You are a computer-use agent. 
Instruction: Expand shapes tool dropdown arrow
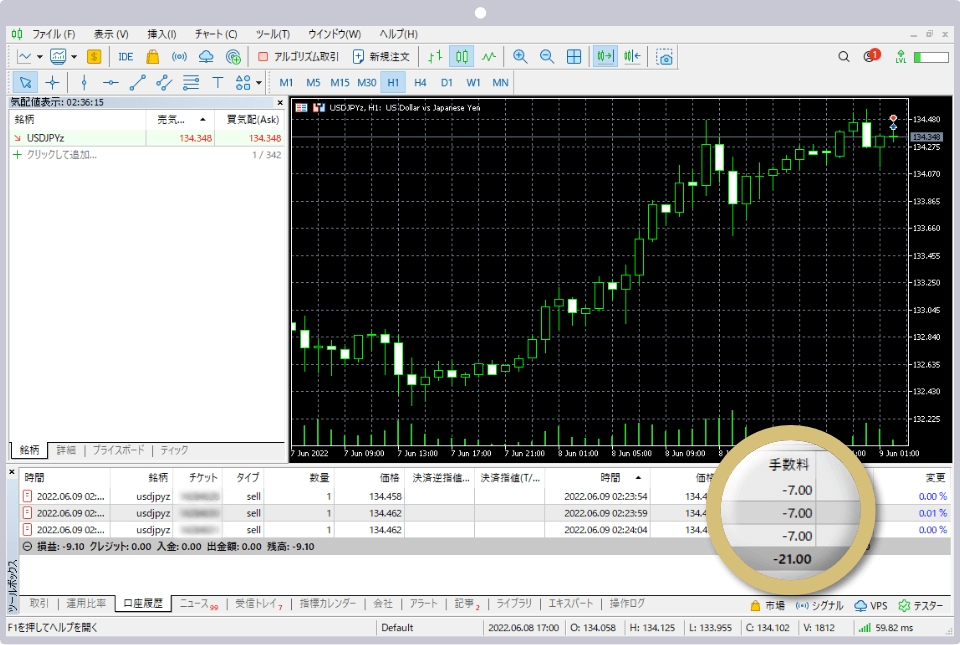[x=259, y=83]
